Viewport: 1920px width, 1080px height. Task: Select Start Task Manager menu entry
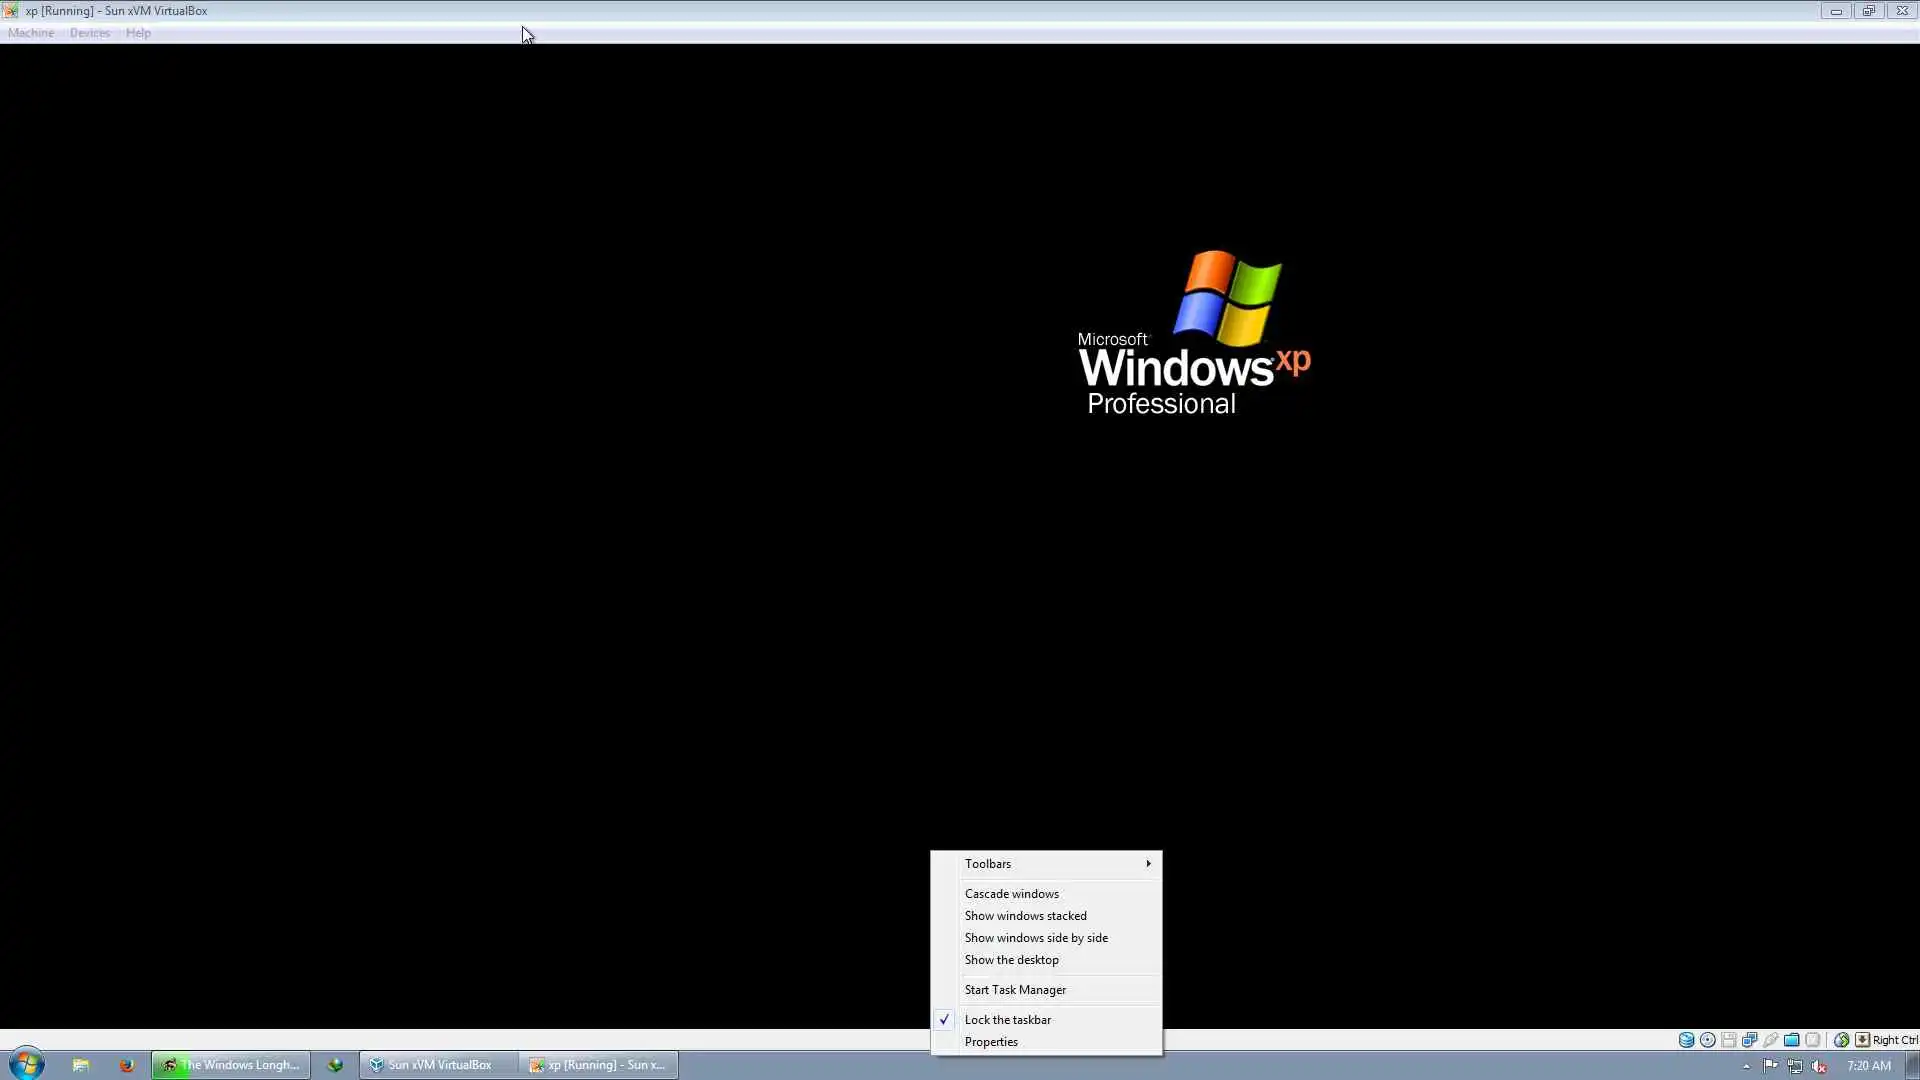click(x=1015, y=990)
